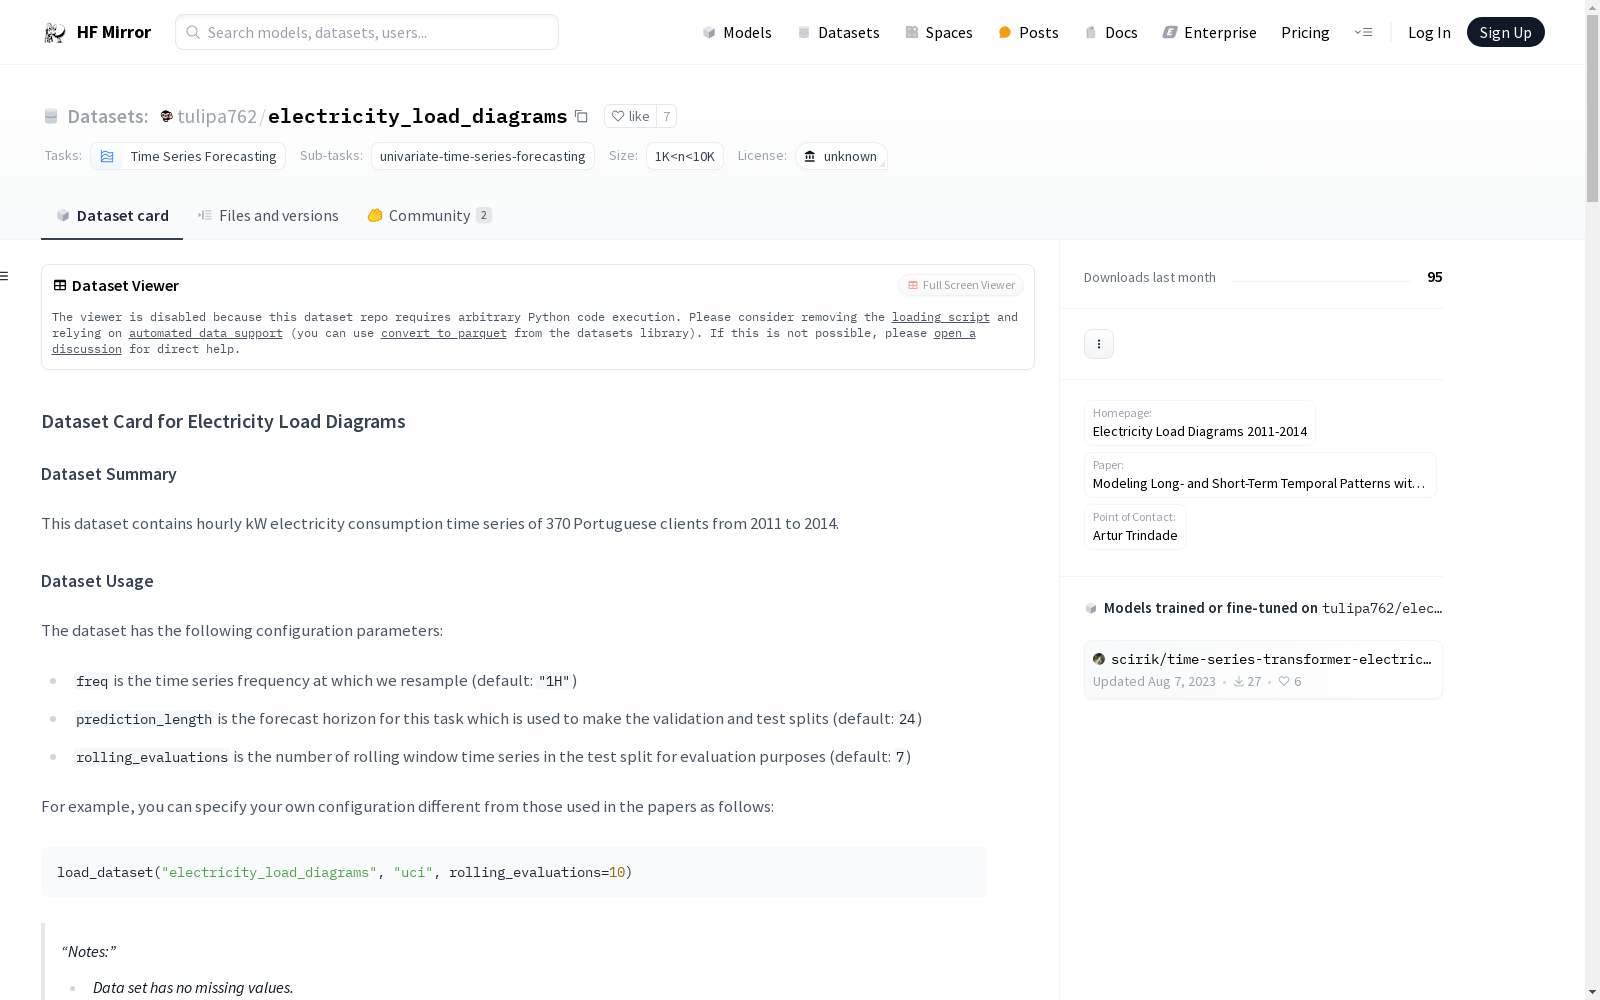Focus the search models, datasets, users field

pos(367,32)
